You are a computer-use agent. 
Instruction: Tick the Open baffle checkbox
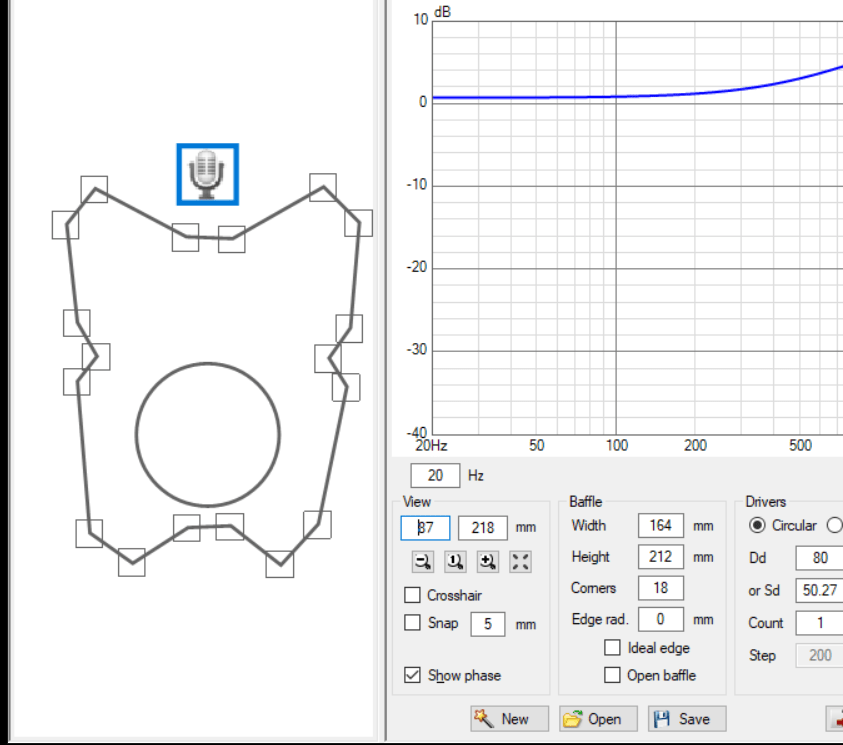click(612, 675)
